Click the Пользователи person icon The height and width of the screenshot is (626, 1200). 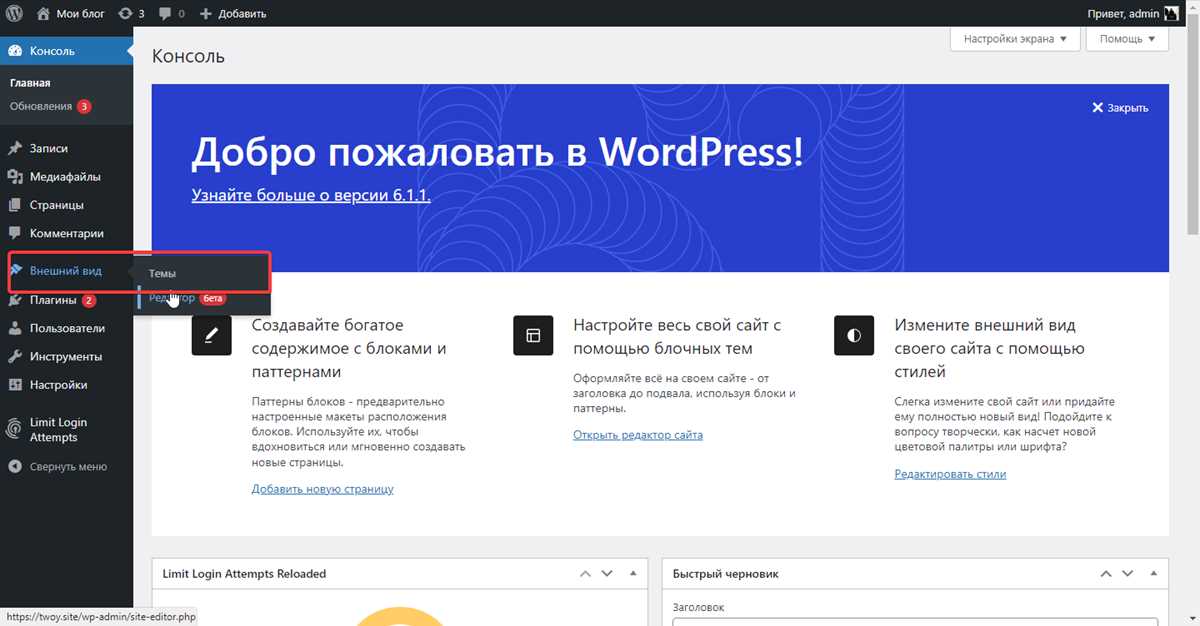point(15,328)
